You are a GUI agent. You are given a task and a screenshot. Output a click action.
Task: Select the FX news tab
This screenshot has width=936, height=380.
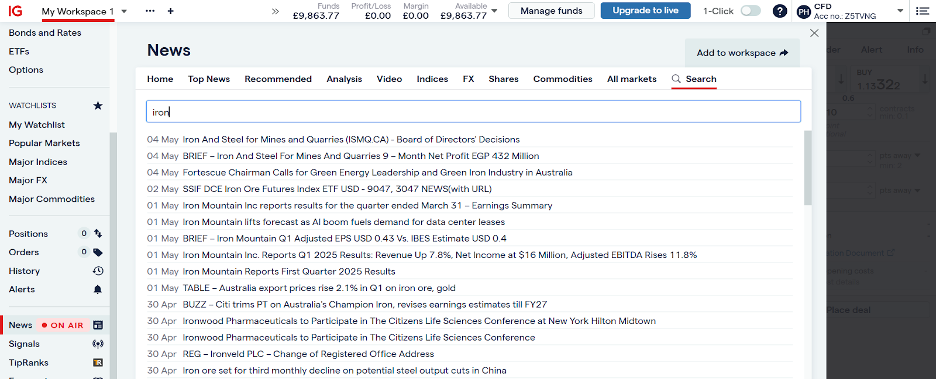coord(469,79)
